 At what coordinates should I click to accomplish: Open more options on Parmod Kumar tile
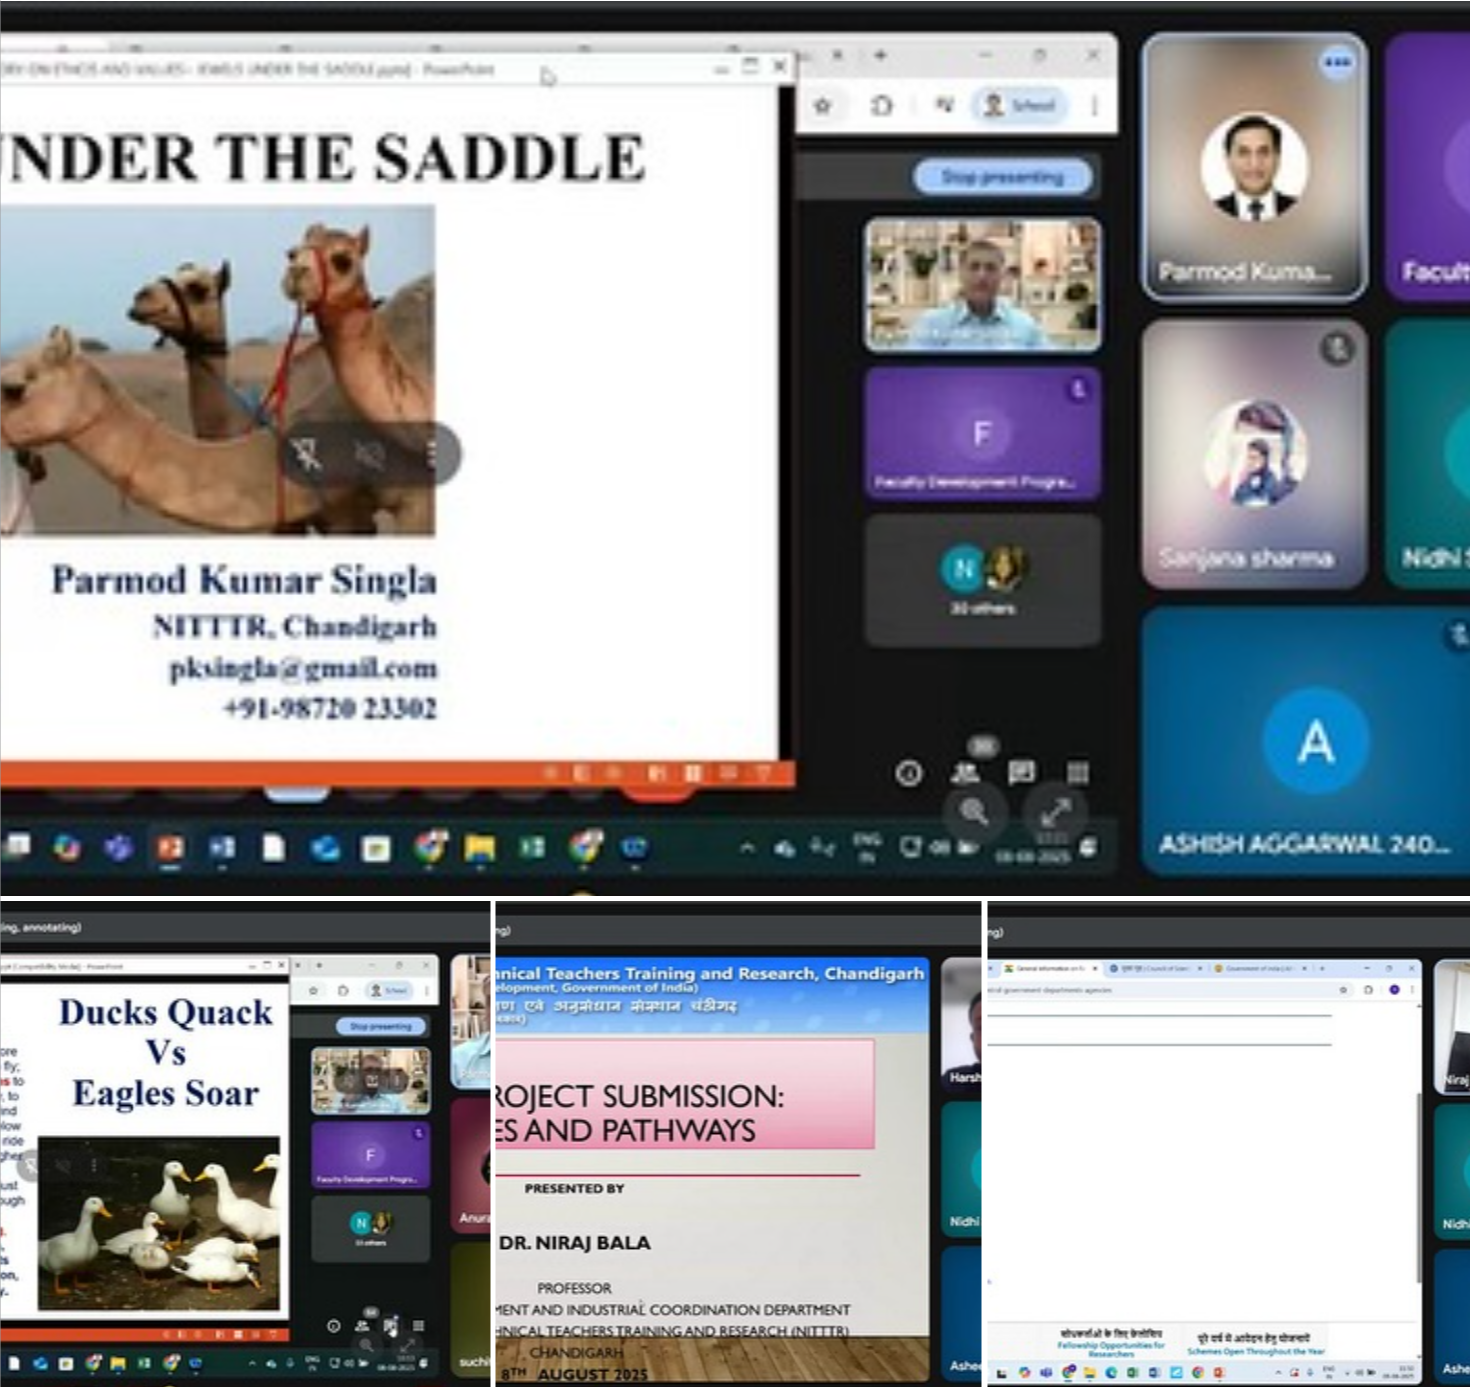[1336, 63]
